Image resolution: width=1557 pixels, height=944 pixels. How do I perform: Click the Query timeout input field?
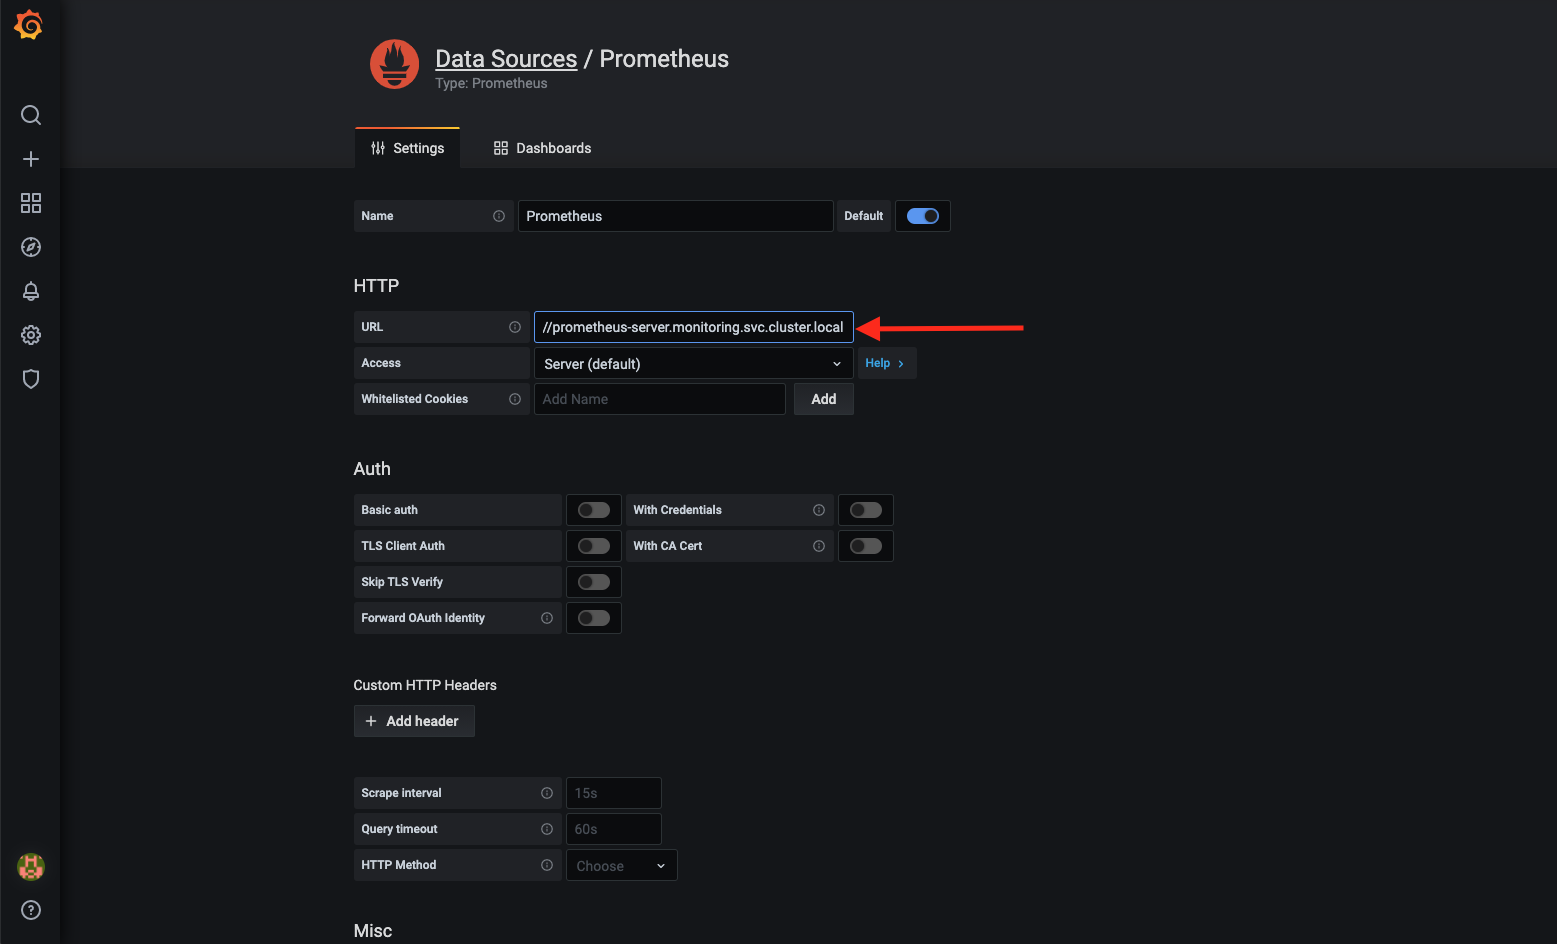coord(613,829)
